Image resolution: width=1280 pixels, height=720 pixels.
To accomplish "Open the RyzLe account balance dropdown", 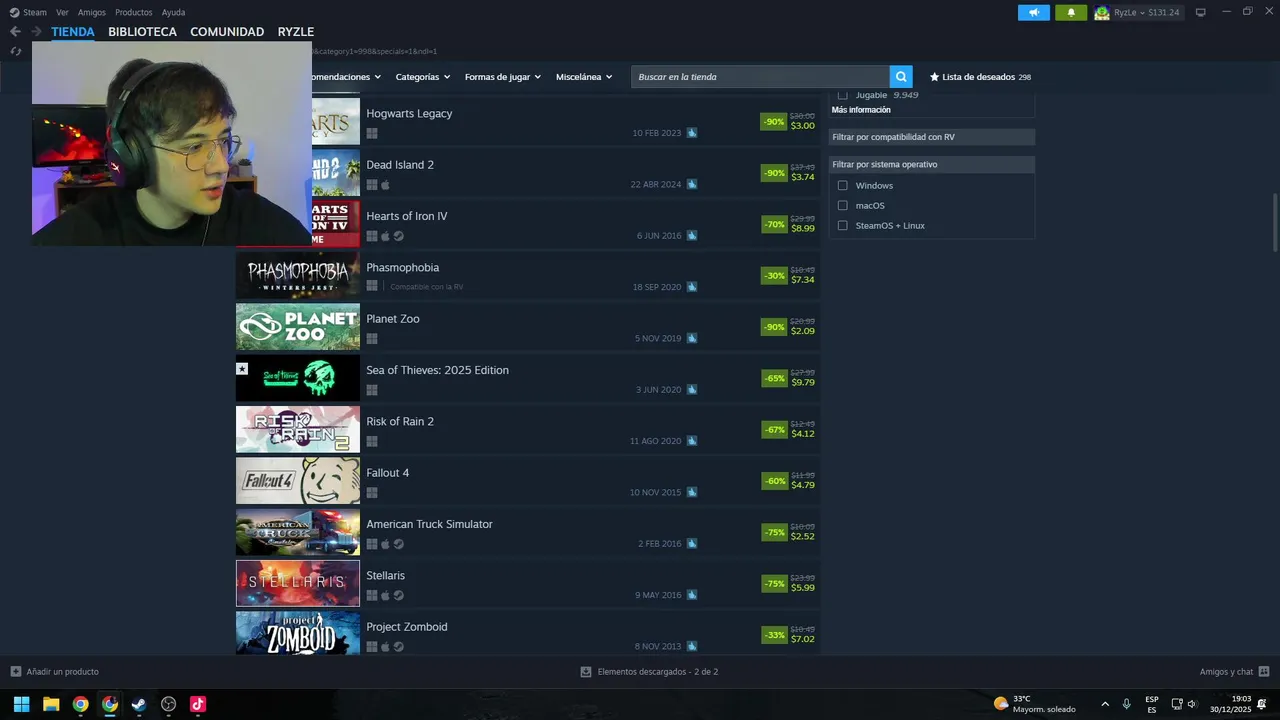I will click(x=1146, y=12).
